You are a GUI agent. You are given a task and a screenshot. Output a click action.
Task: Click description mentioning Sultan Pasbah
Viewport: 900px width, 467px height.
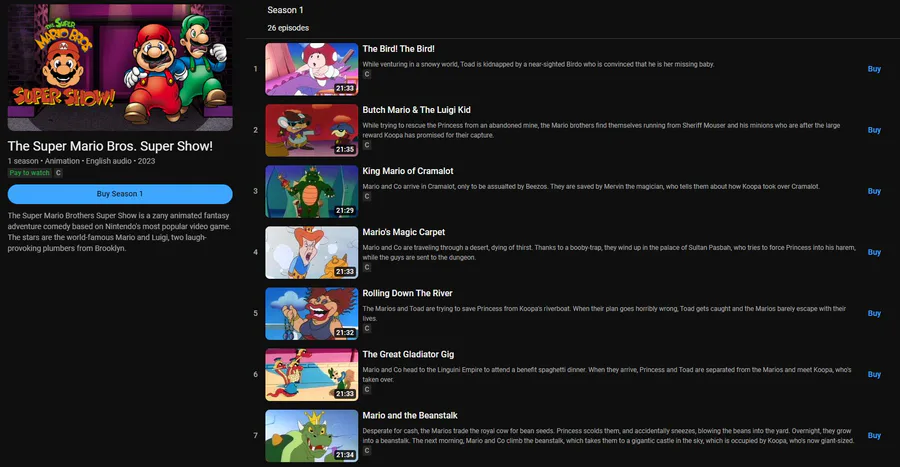(x=609, y=252)
